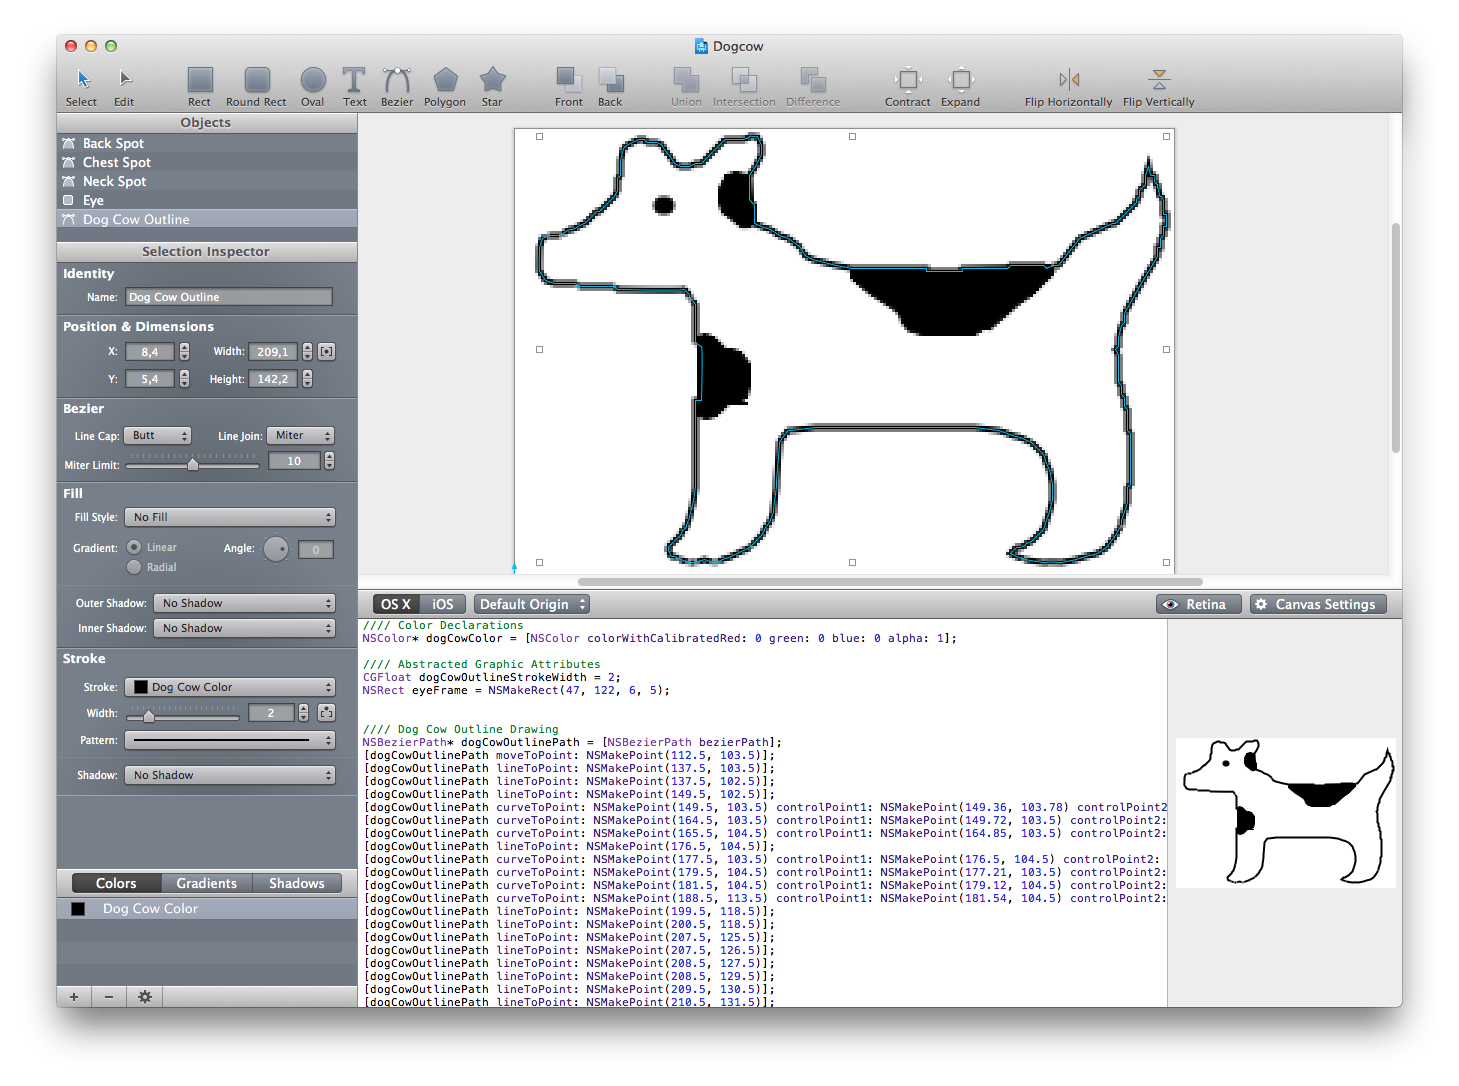
Task: Click the Name field Dog Cow Outline
Action: point(229,297)
